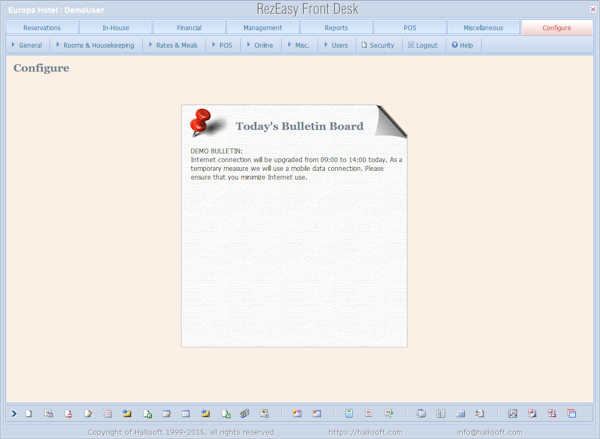Switch to the Reservations tab
Image resolution: width=600 pixels, height=439 pixels.
click(x=42, y=28)
